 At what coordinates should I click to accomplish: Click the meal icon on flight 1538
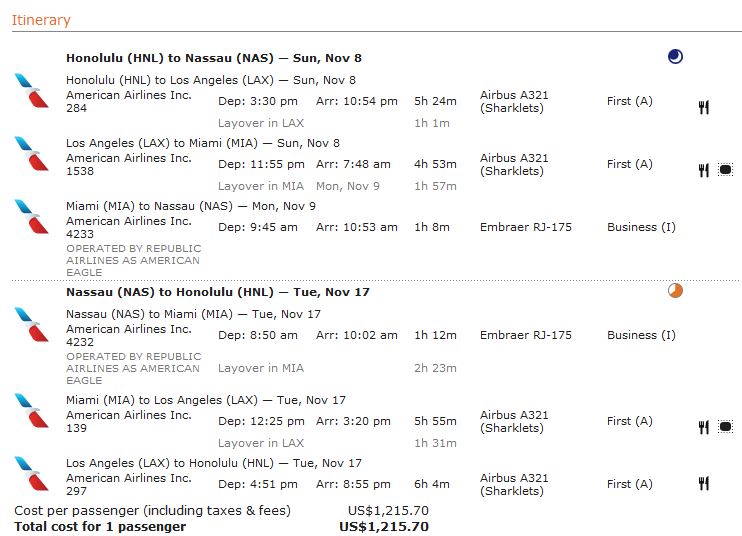[x=704, y=170]
